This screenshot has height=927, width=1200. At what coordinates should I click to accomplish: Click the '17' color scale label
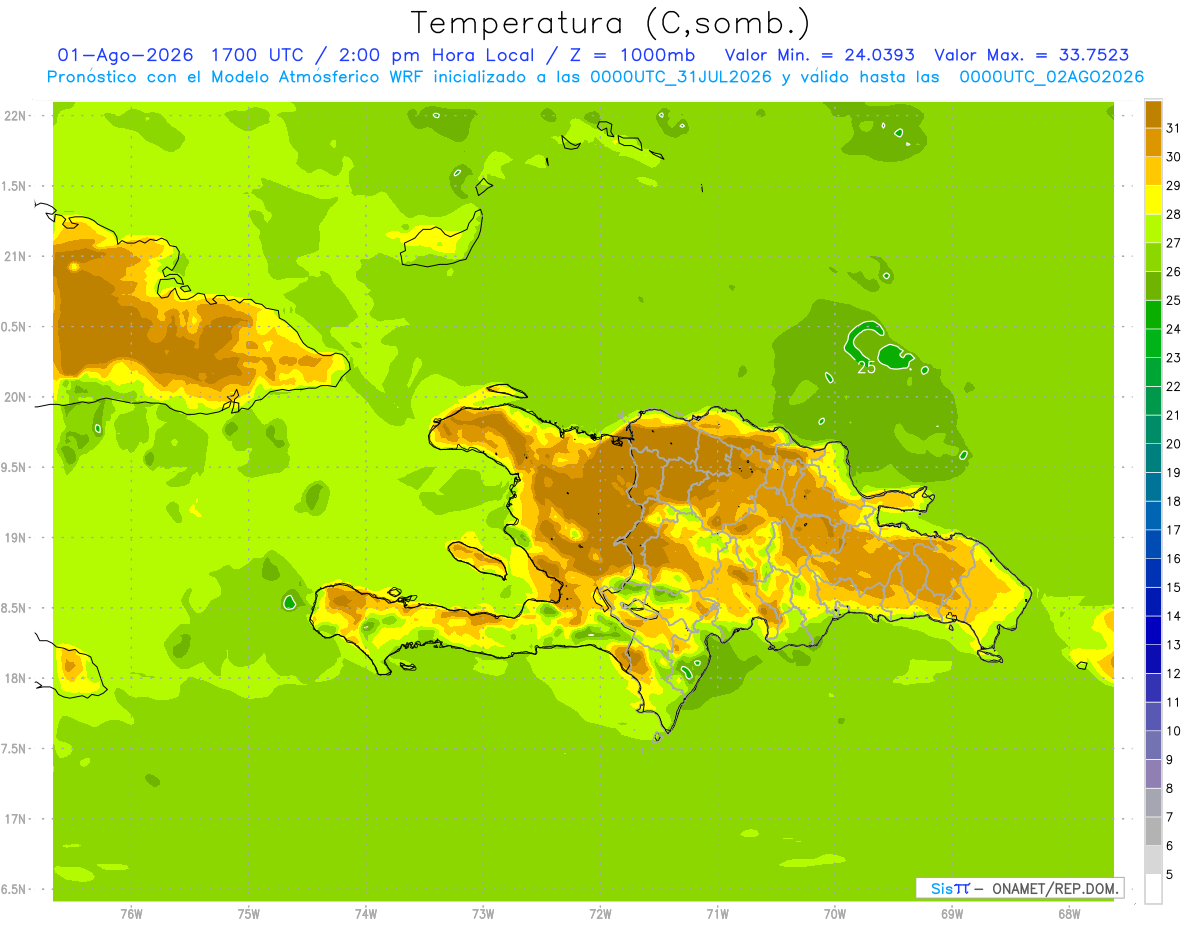click(x=1174, y=530)
